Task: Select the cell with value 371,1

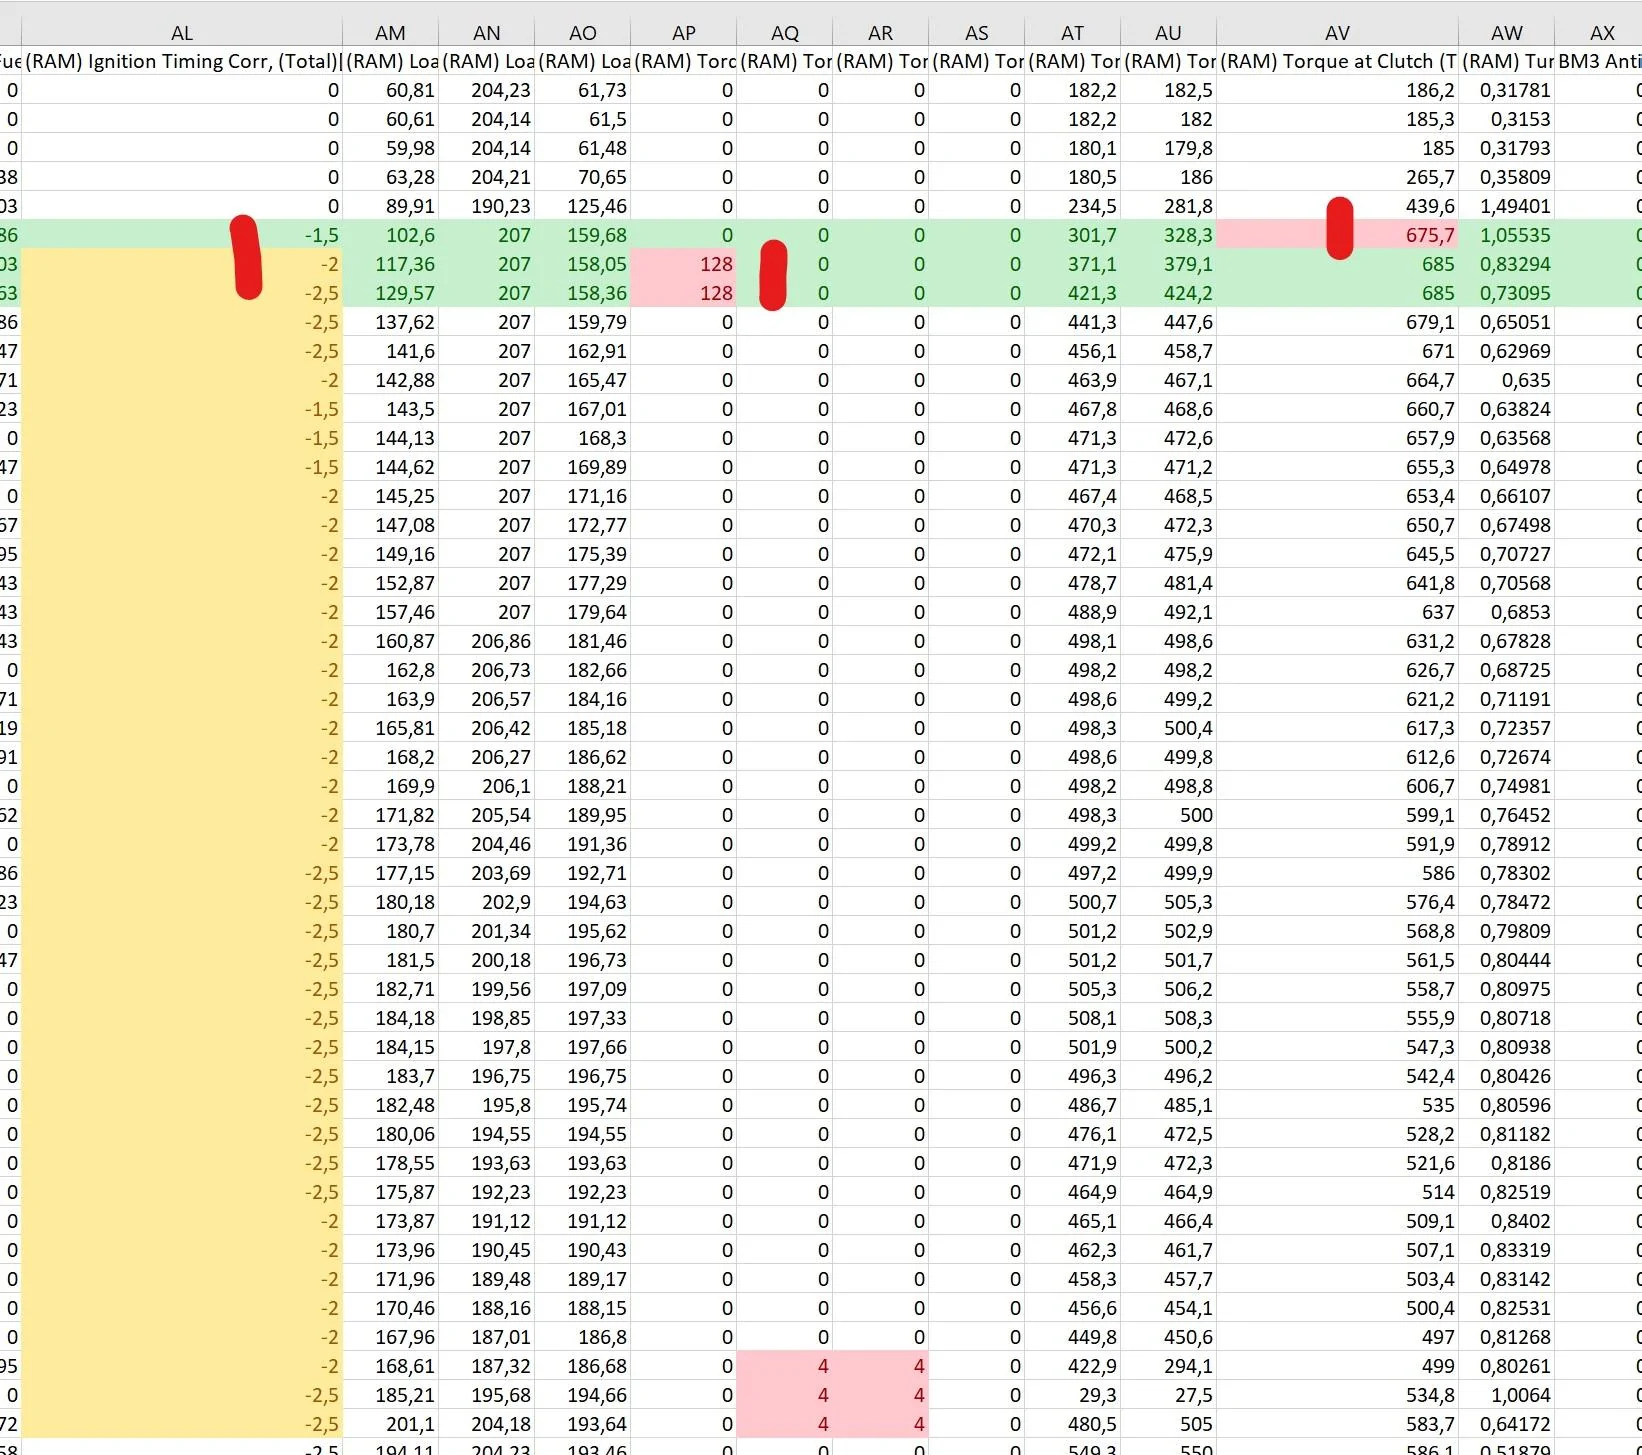Action: coord(1072,264)
